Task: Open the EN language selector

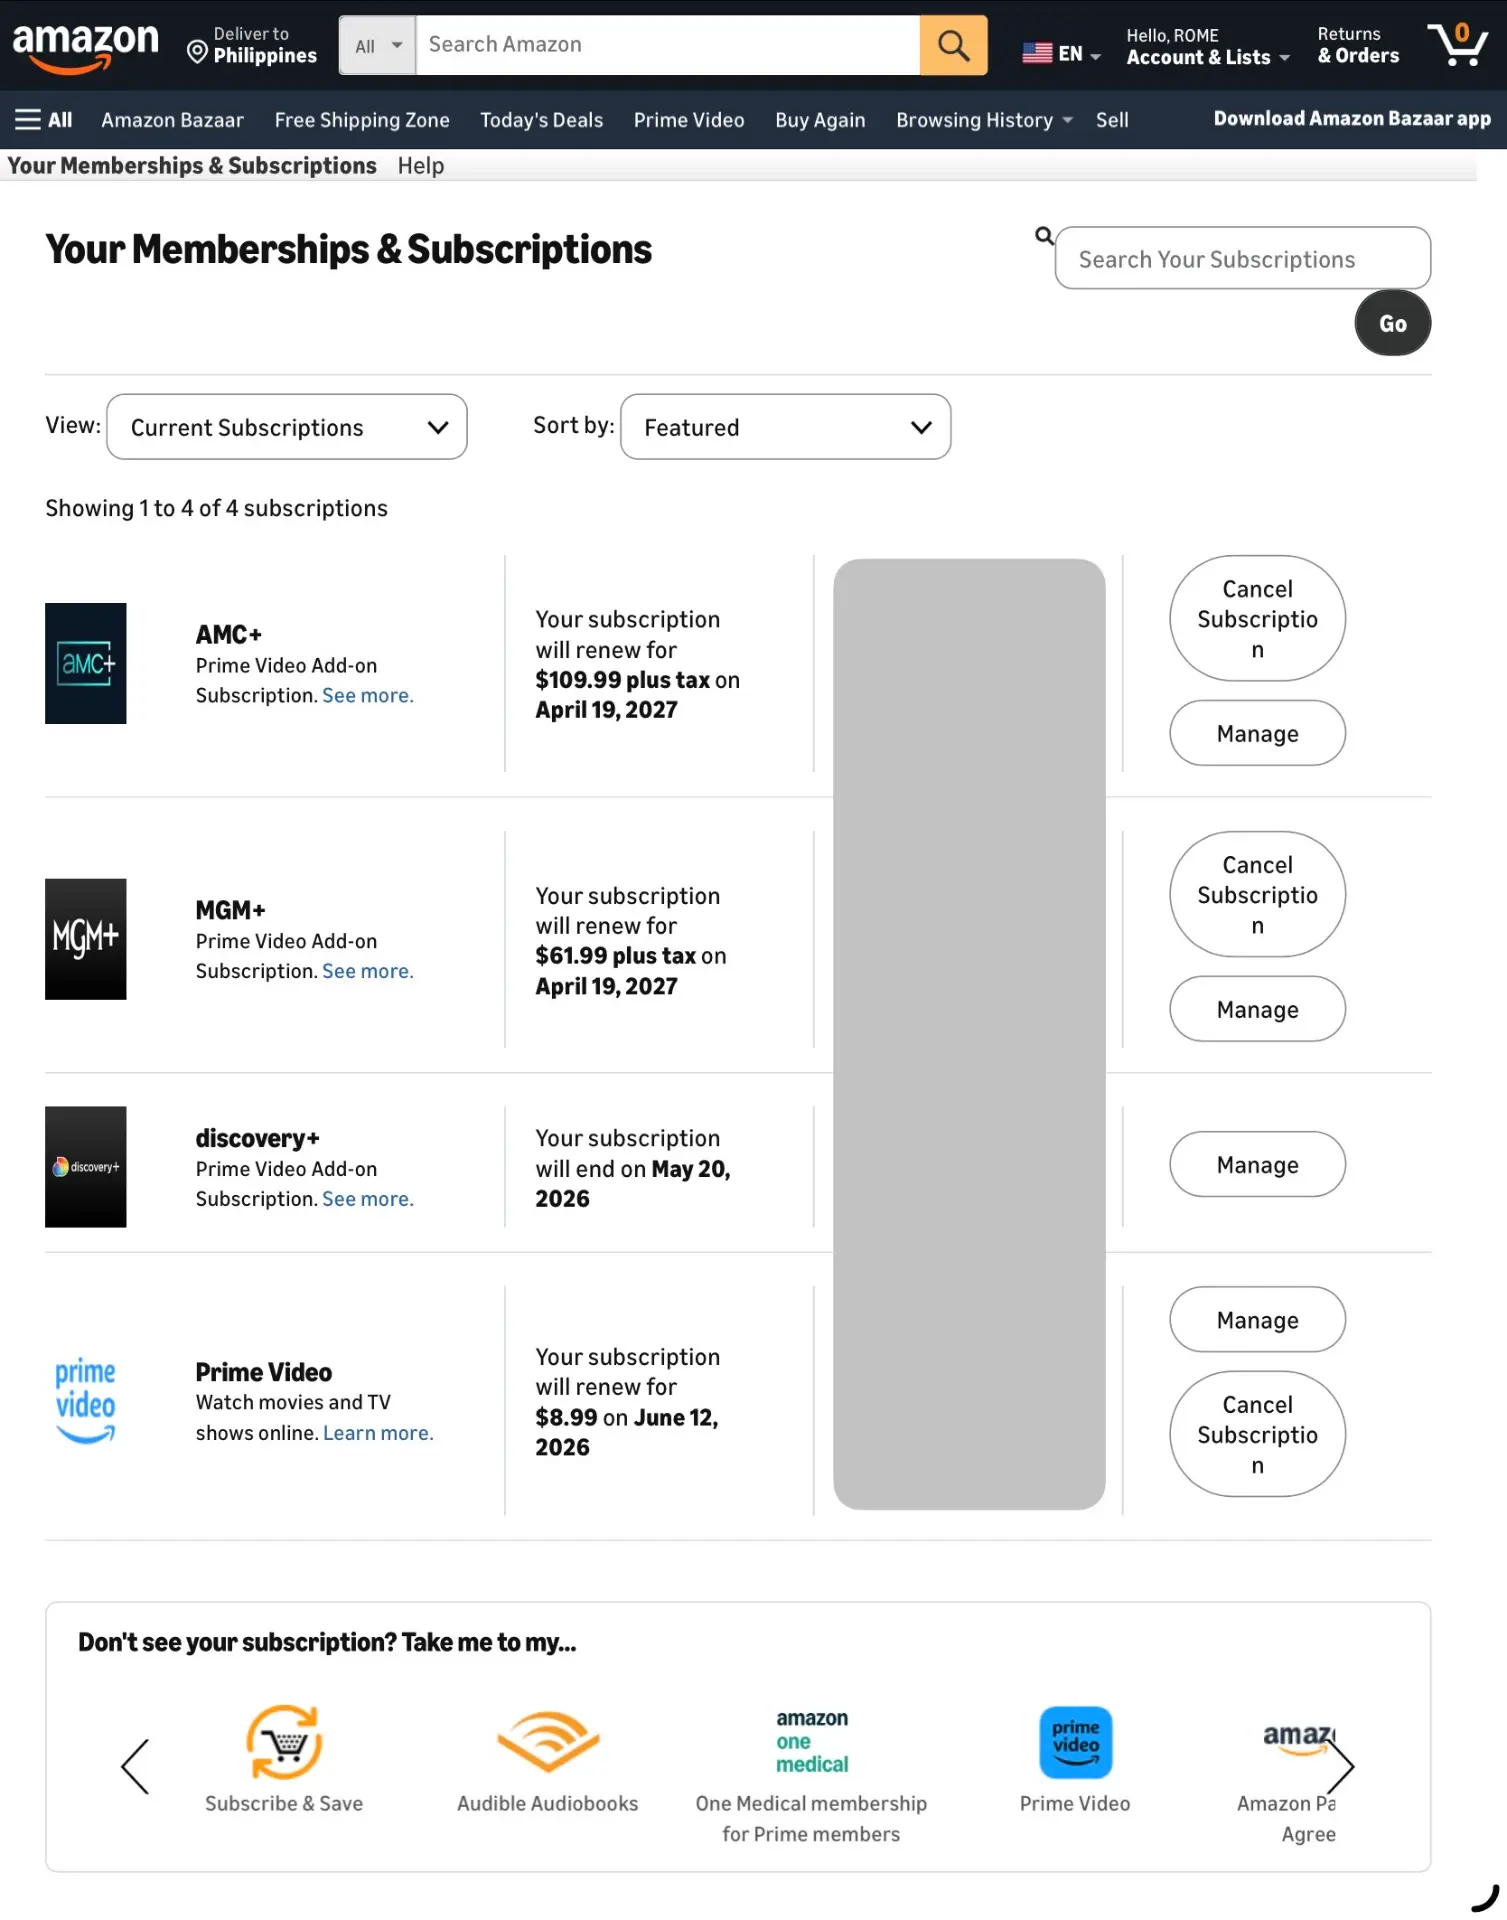Action: pos(1061,53)
